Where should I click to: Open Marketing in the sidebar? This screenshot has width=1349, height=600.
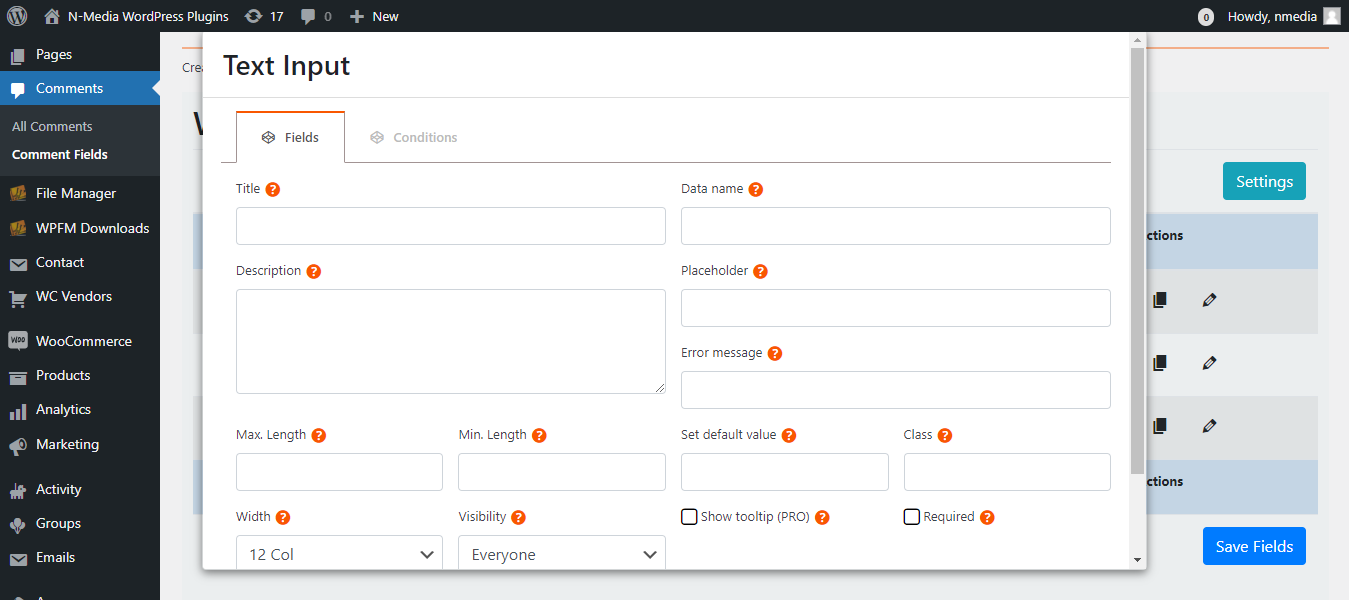pos(80,444)
